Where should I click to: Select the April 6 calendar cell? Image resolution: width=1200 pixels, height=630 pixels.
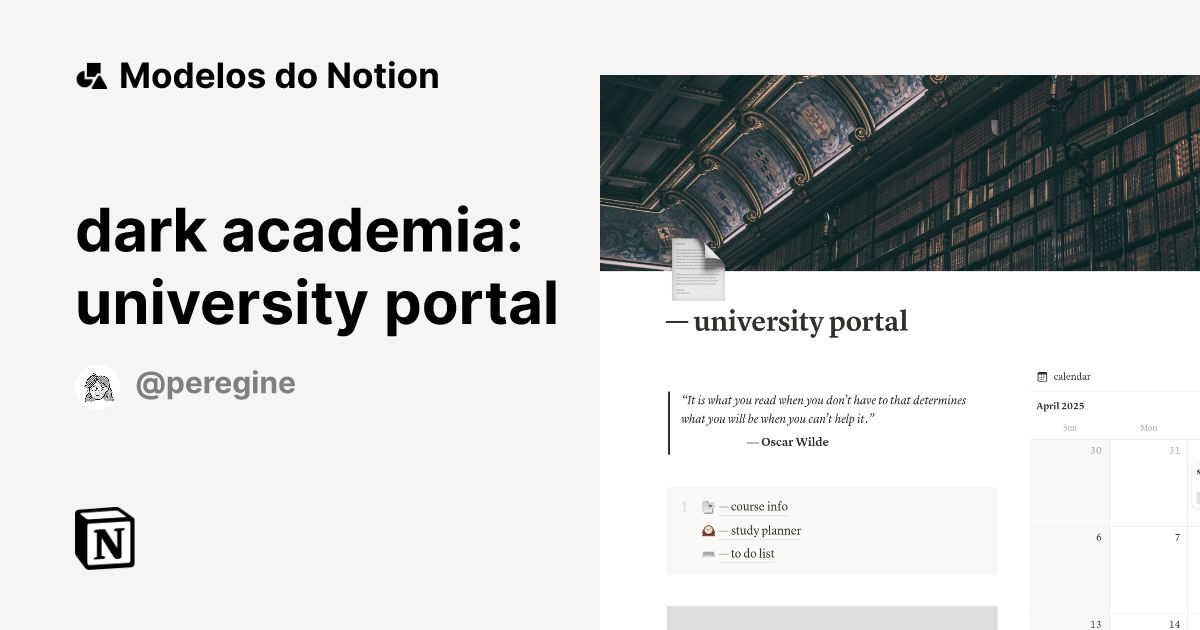pyautogui.click(x=1069, y=570)
